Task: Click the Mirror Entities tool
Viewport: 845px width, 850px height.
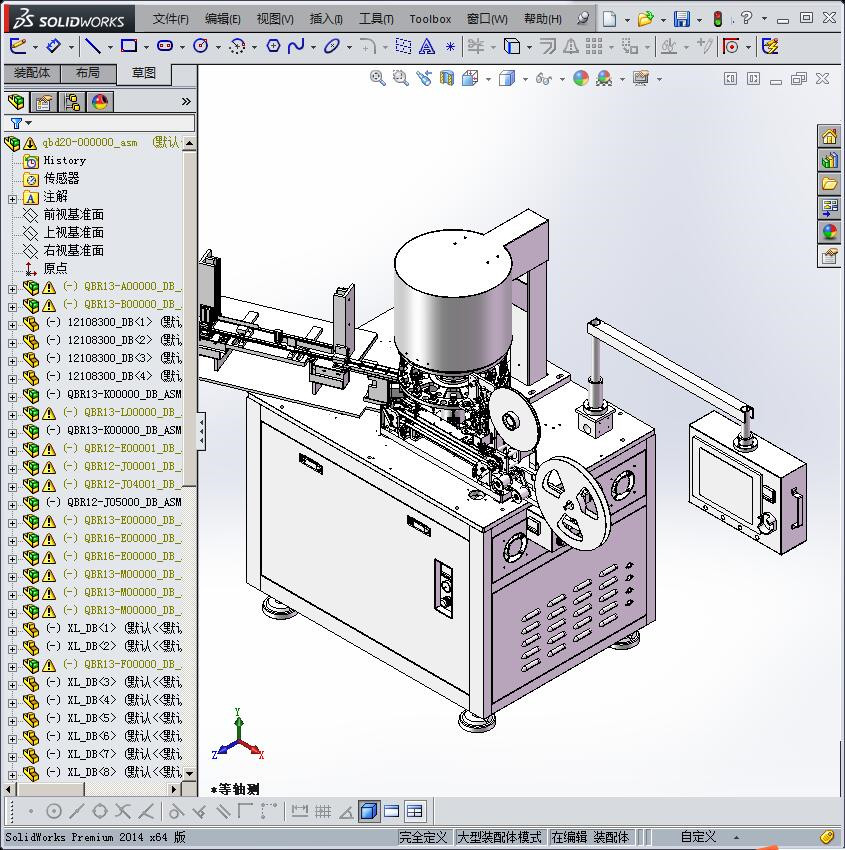Action: 571,47
